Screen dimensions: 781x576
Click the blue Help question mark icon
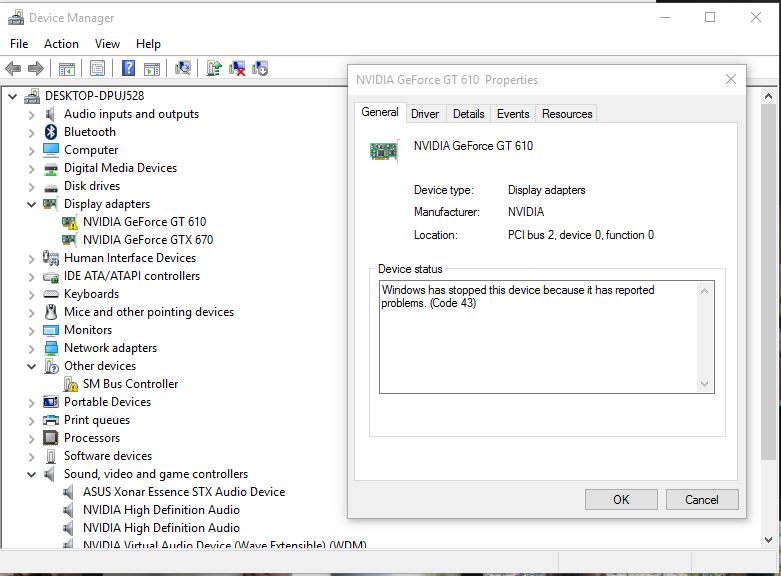coord(129,68)
